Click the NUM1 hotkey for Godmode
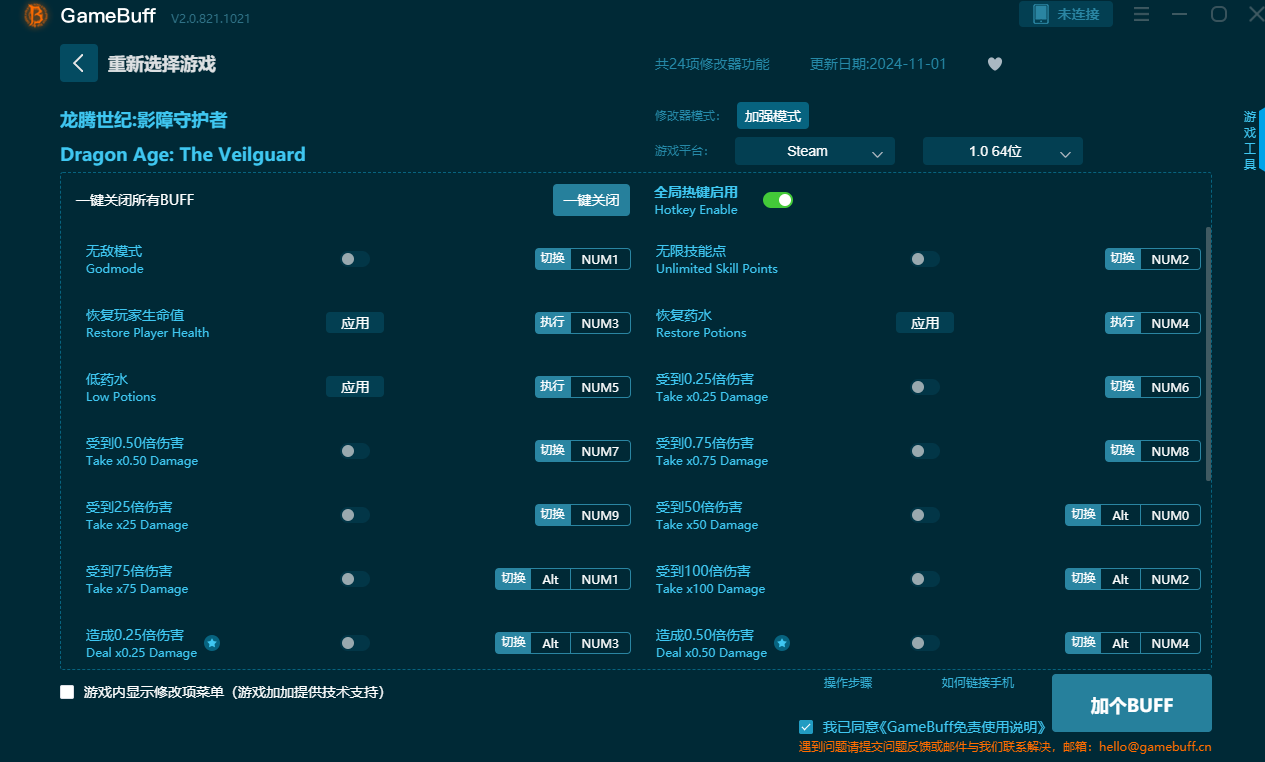Screen dimensions: 1265x762 600,259
